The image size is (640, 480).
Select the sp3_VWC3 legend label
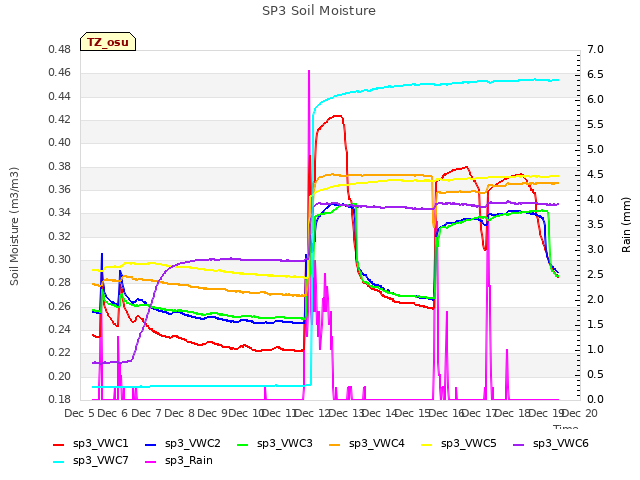click(x=284, y=444)
